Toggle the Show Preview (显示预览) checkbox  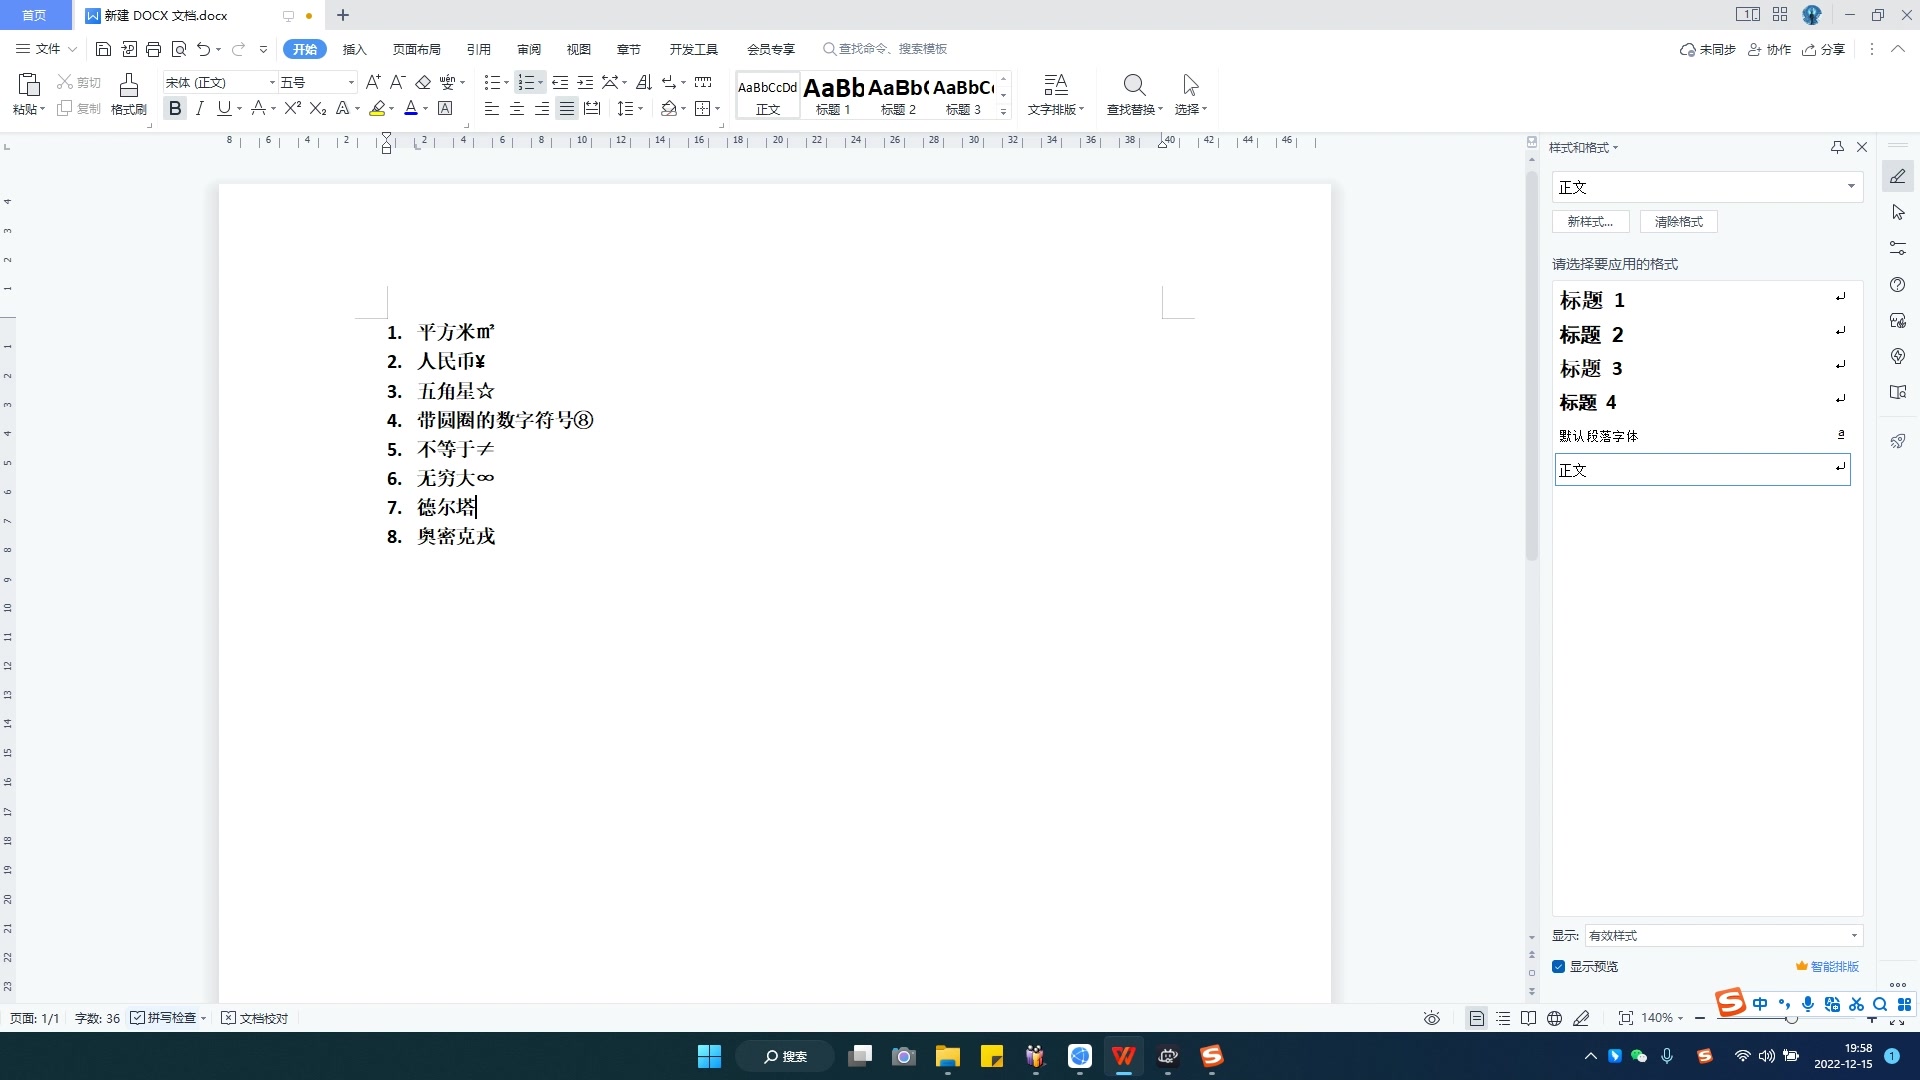pyautogui.click(x=1558, y=966)
